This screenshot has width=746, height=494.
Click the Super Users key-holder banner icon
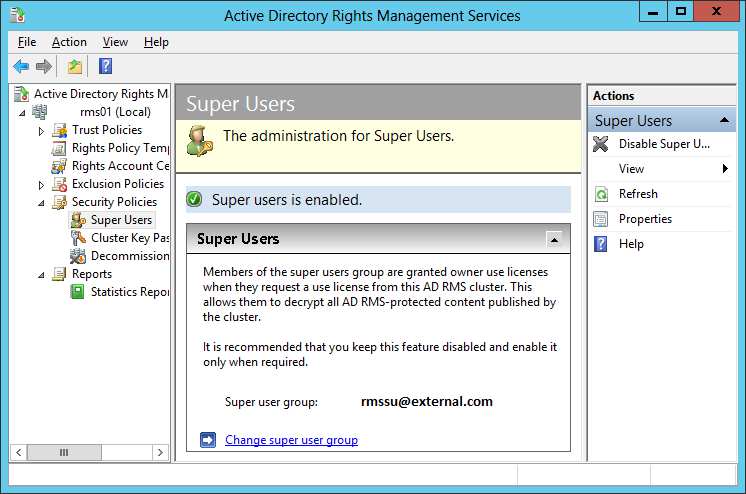tap(199, 141)
